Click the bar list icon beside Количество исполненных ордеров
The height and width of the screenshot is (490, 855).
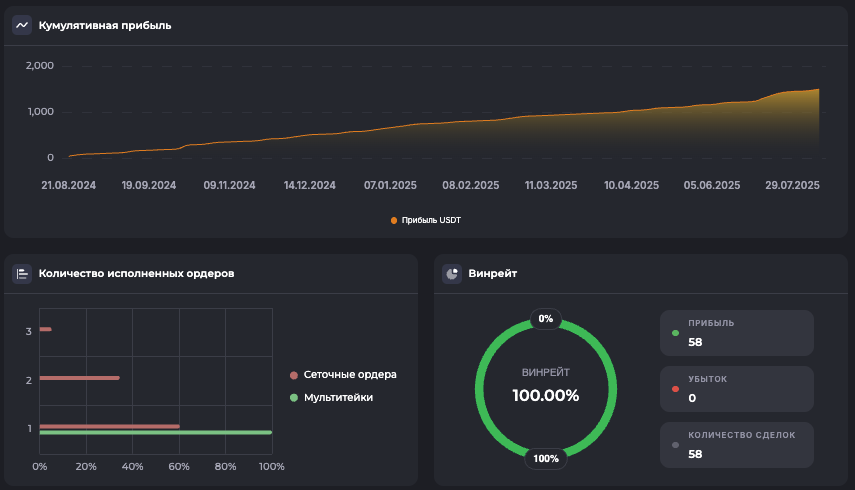[22, 273]
